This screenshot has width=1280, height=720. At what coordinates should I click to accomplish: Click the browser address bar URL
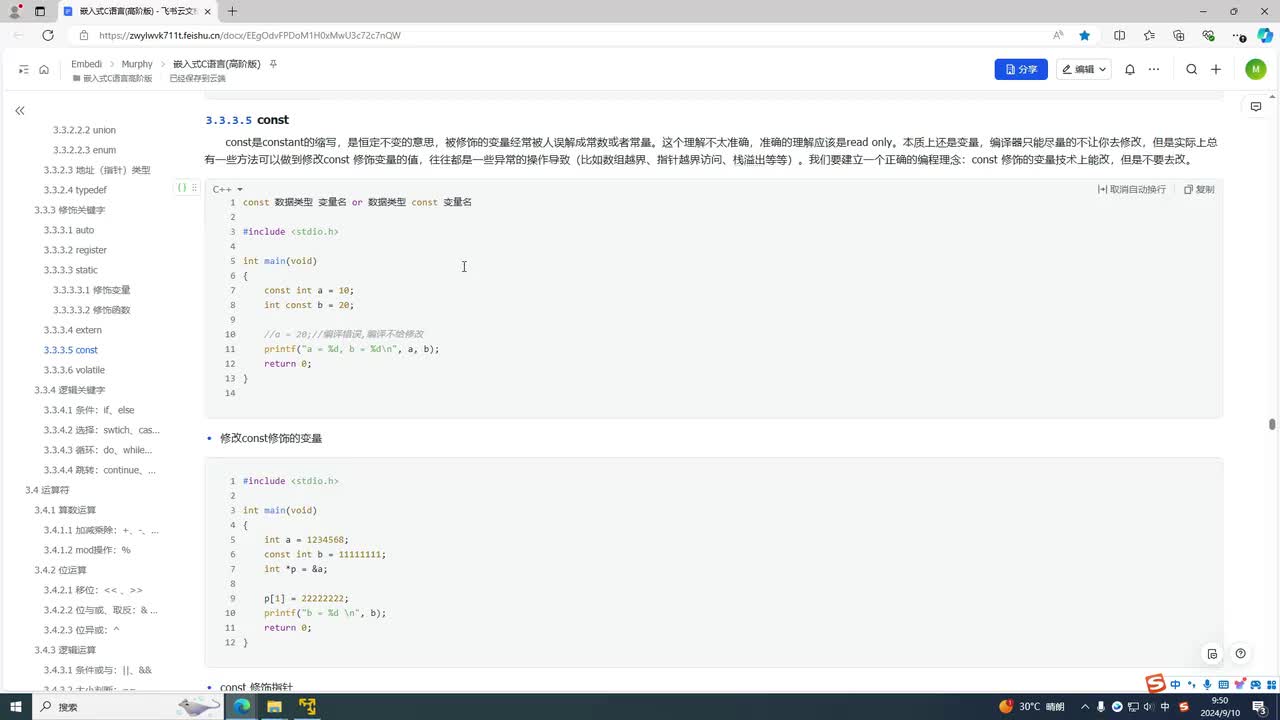coord(250,35)
